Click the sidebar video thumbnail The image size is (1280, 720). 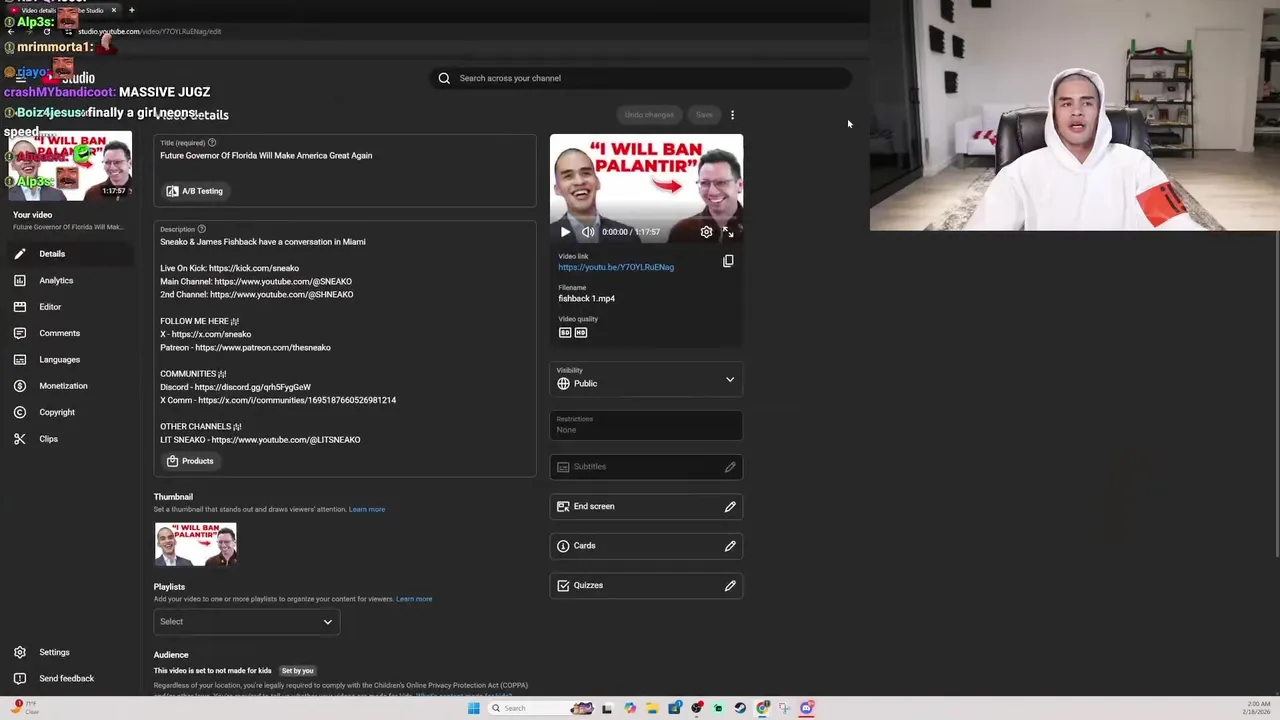tap(70, 166)
